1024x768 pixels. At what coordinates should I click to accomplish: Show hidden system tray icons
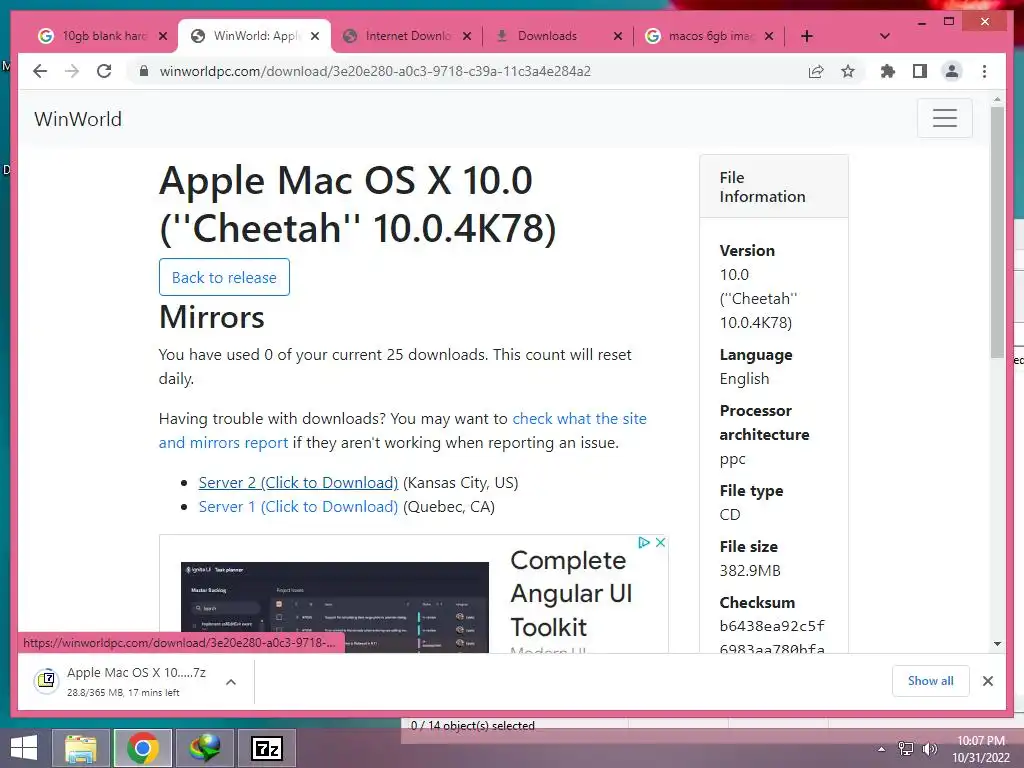[x=881, y=749]
